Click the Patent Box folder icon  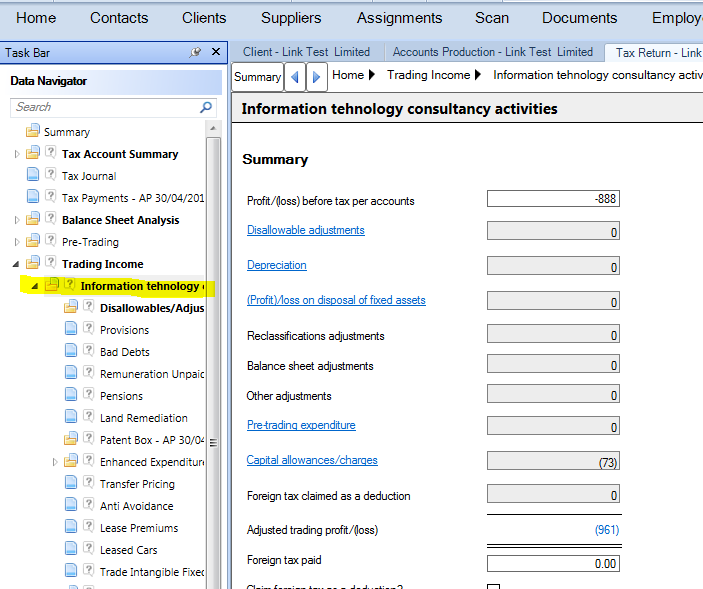[x=70, y=438]
